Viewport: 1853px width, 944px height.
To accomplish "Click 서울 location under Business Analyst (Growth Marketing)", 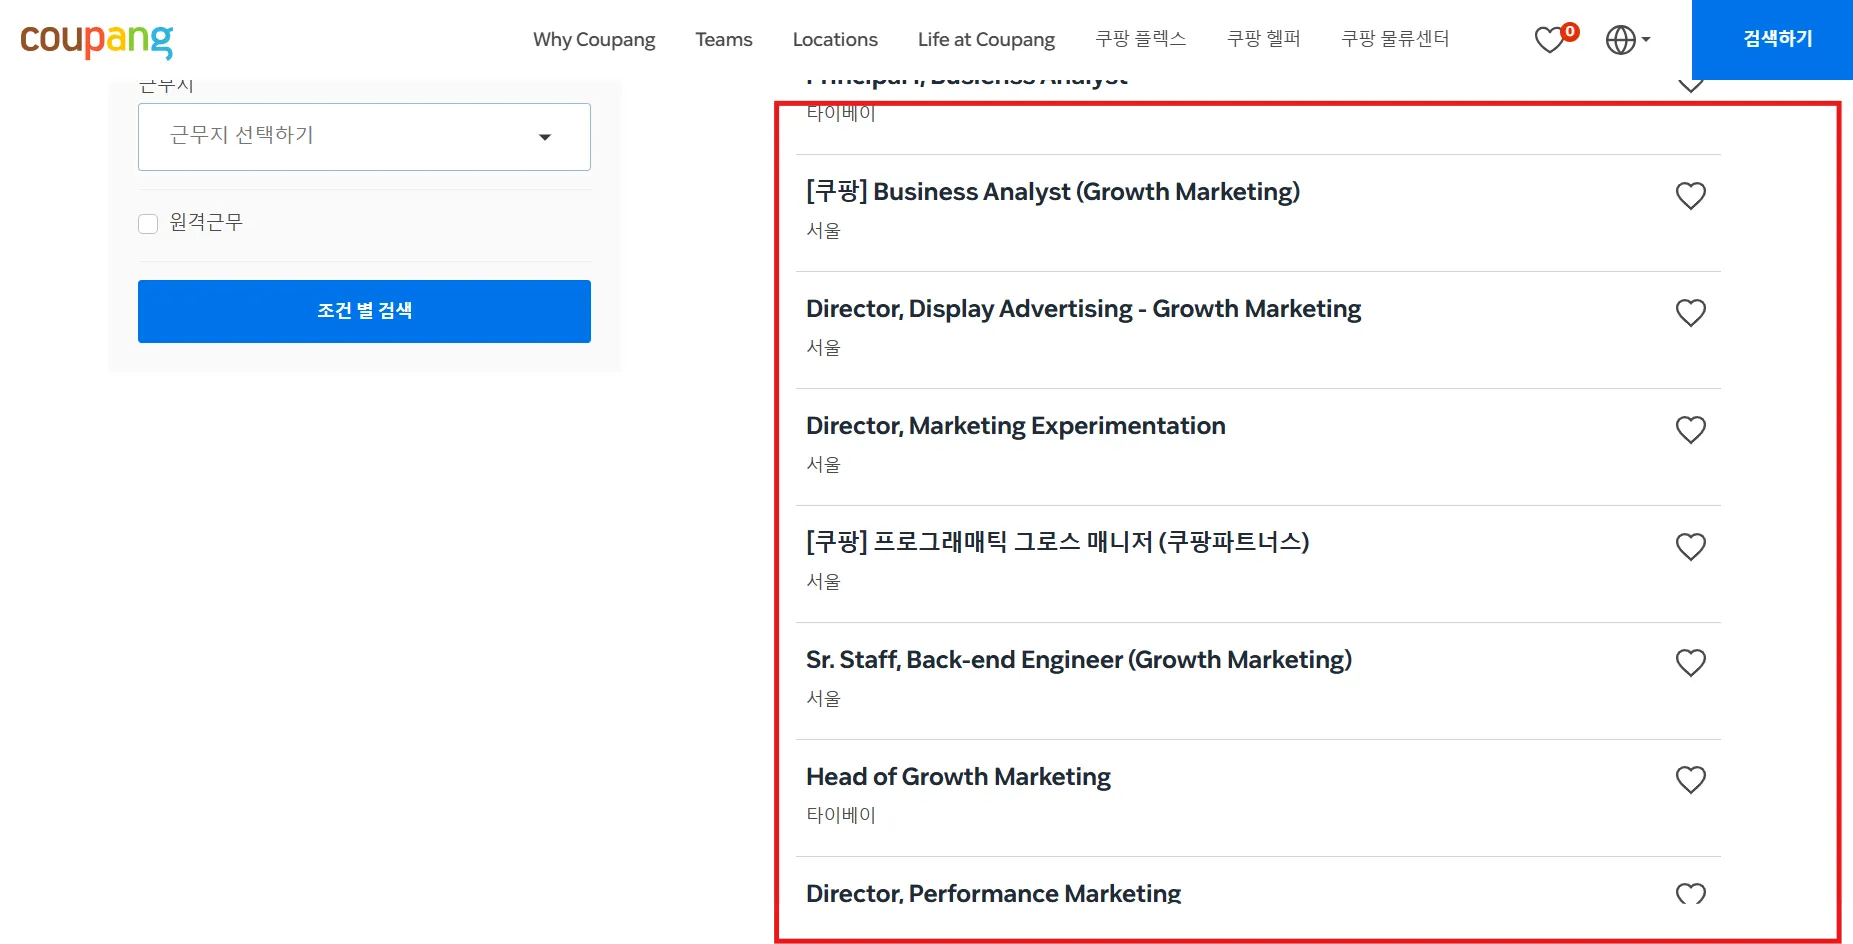I will [x=824, y=230].
